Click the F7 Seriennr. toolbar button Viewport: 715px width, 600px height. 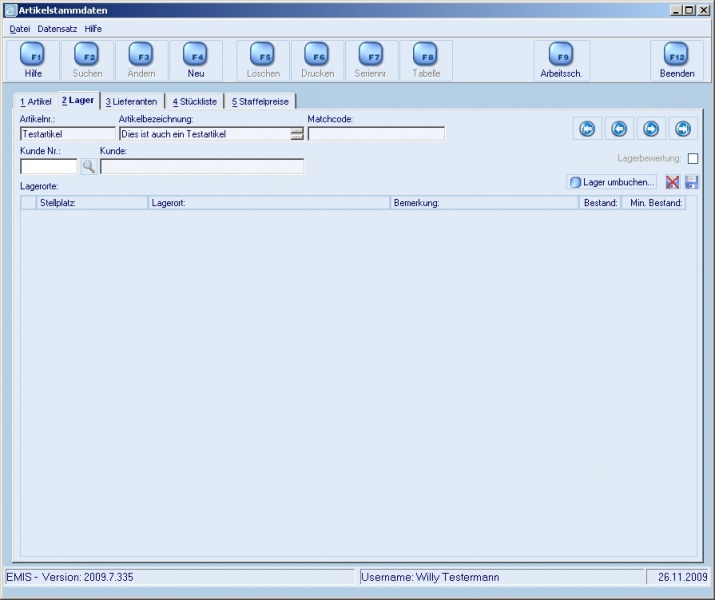pyautogui.click(x=372, y=61)
